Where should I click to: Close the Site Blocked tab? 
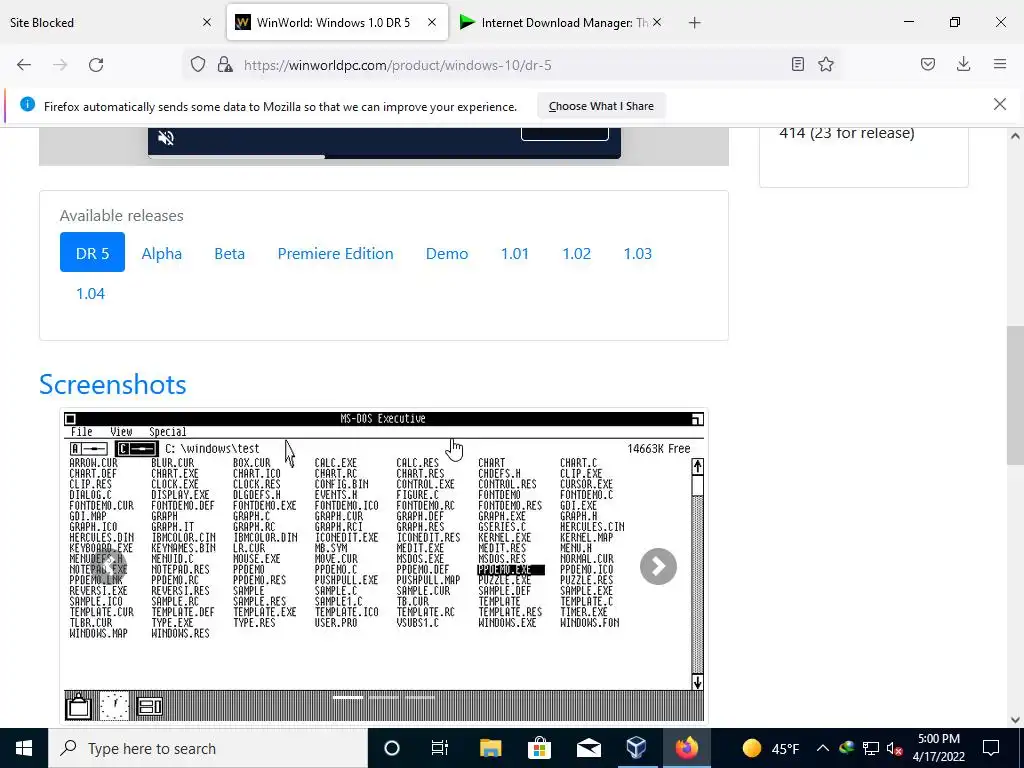(x=207, y=22)
